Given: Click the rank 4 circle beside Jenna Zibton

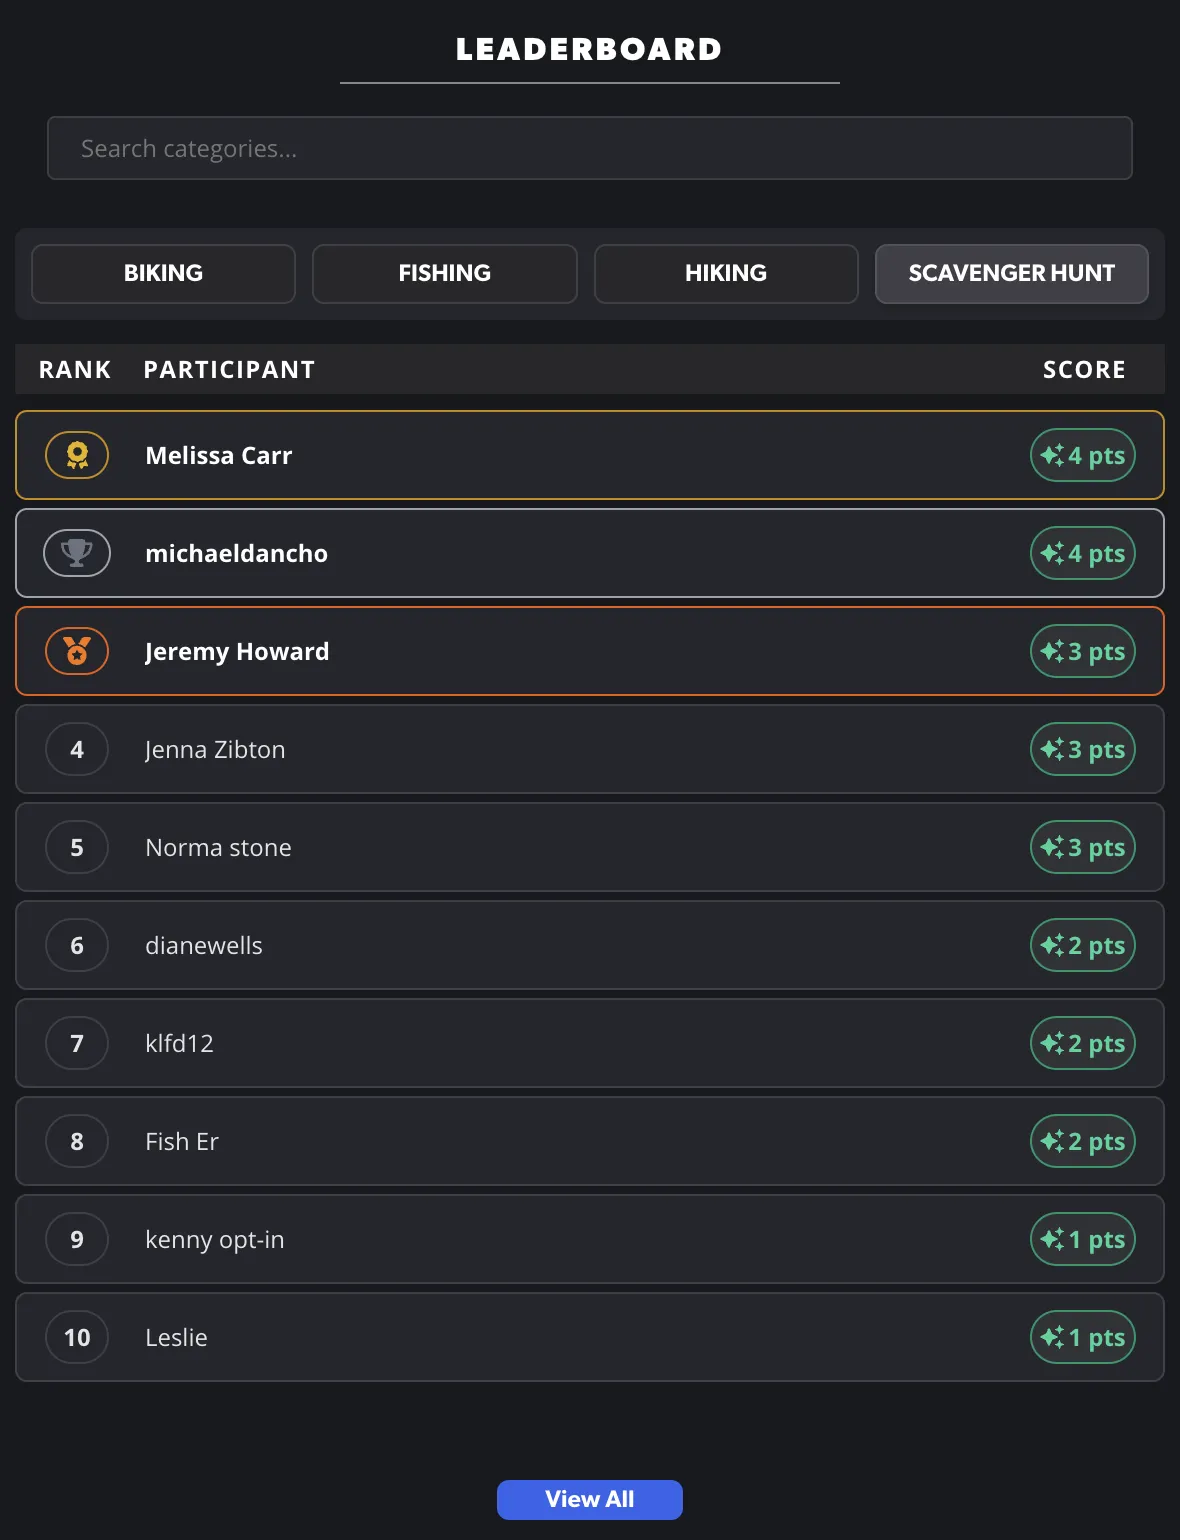Looking at the screenshot, I should click(76, 749).
